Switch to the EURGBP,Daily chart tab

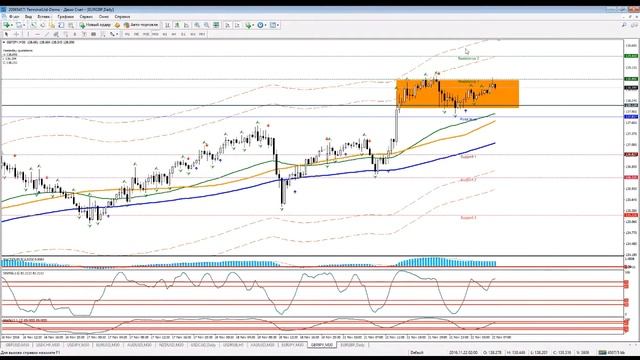coord(352,345)
